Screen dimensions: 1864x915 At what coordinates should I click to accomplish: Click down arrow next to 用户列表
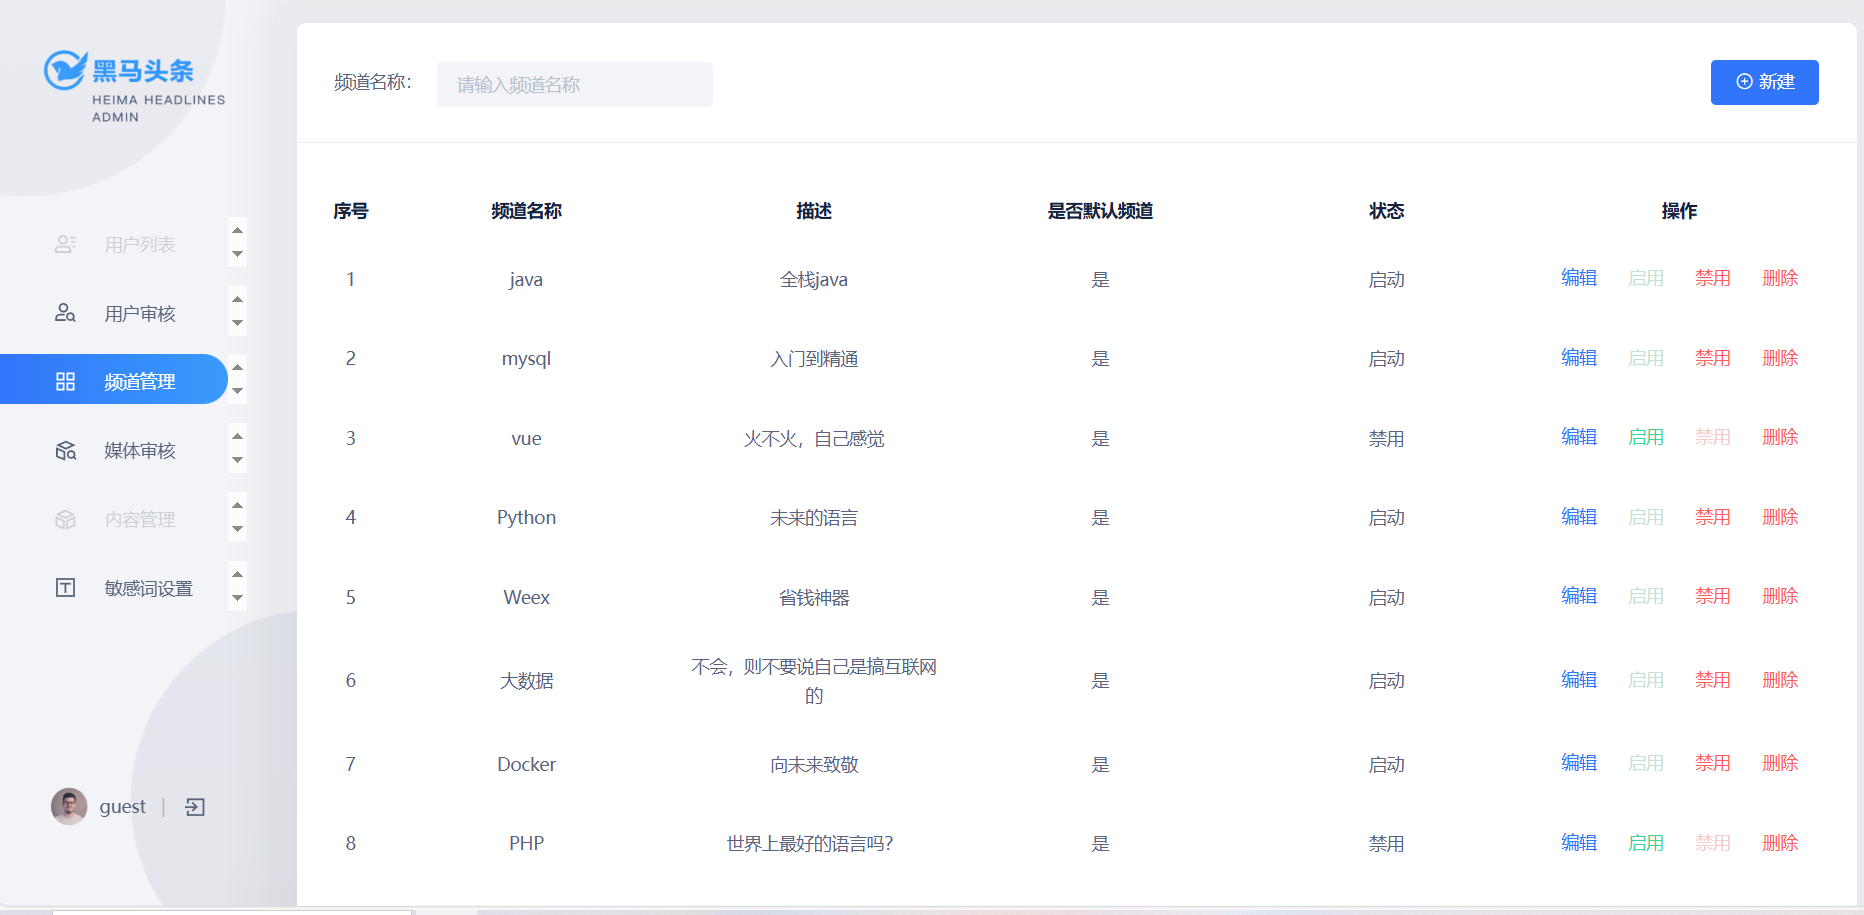[237, 254]
